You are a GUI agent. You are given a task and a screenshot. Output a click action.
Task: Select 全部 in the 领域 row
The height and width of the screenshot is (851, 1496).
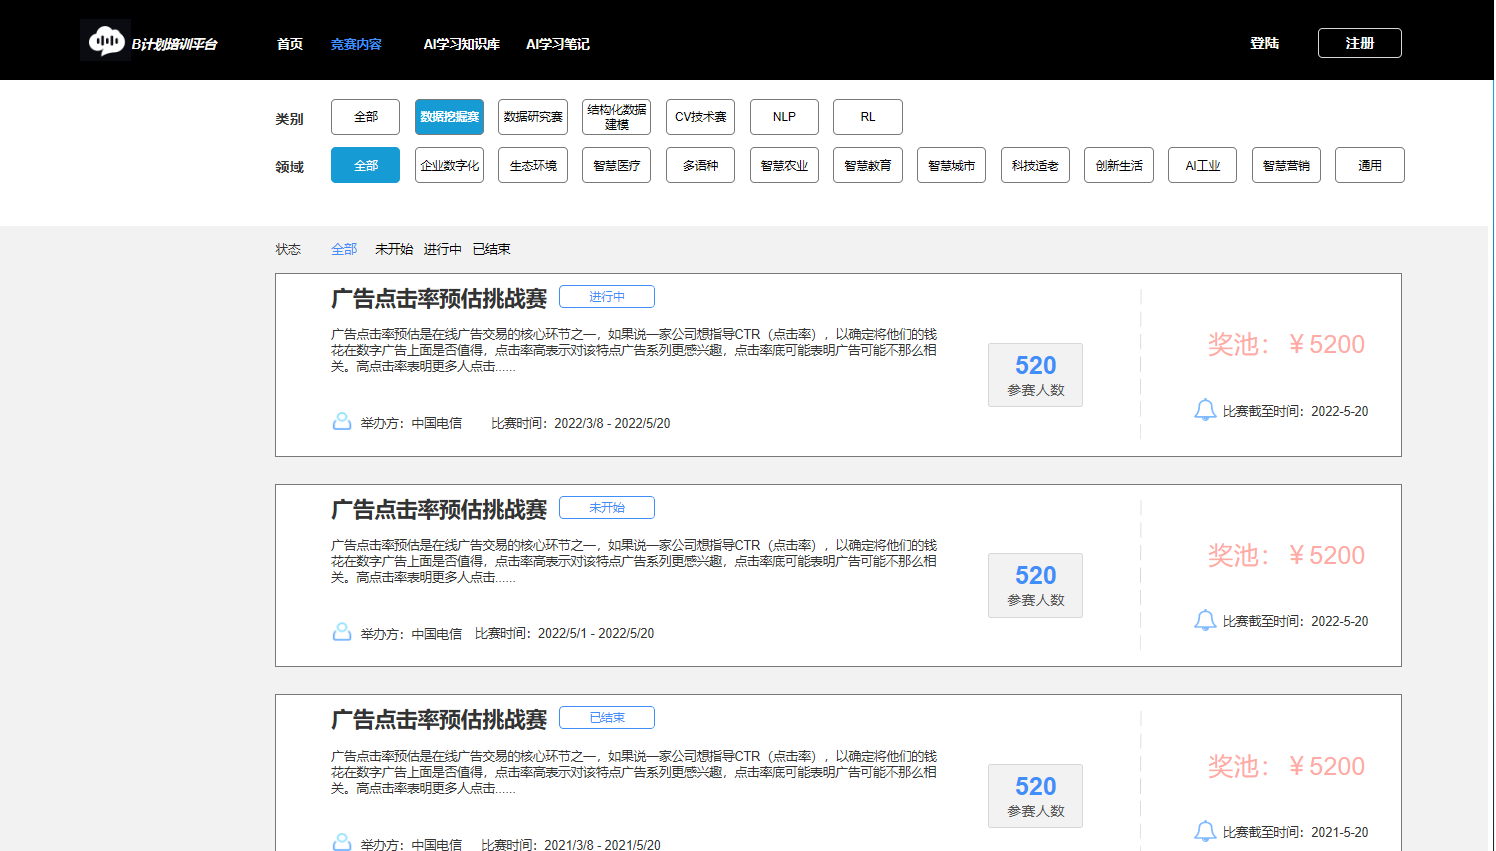(x=366, y=165)
